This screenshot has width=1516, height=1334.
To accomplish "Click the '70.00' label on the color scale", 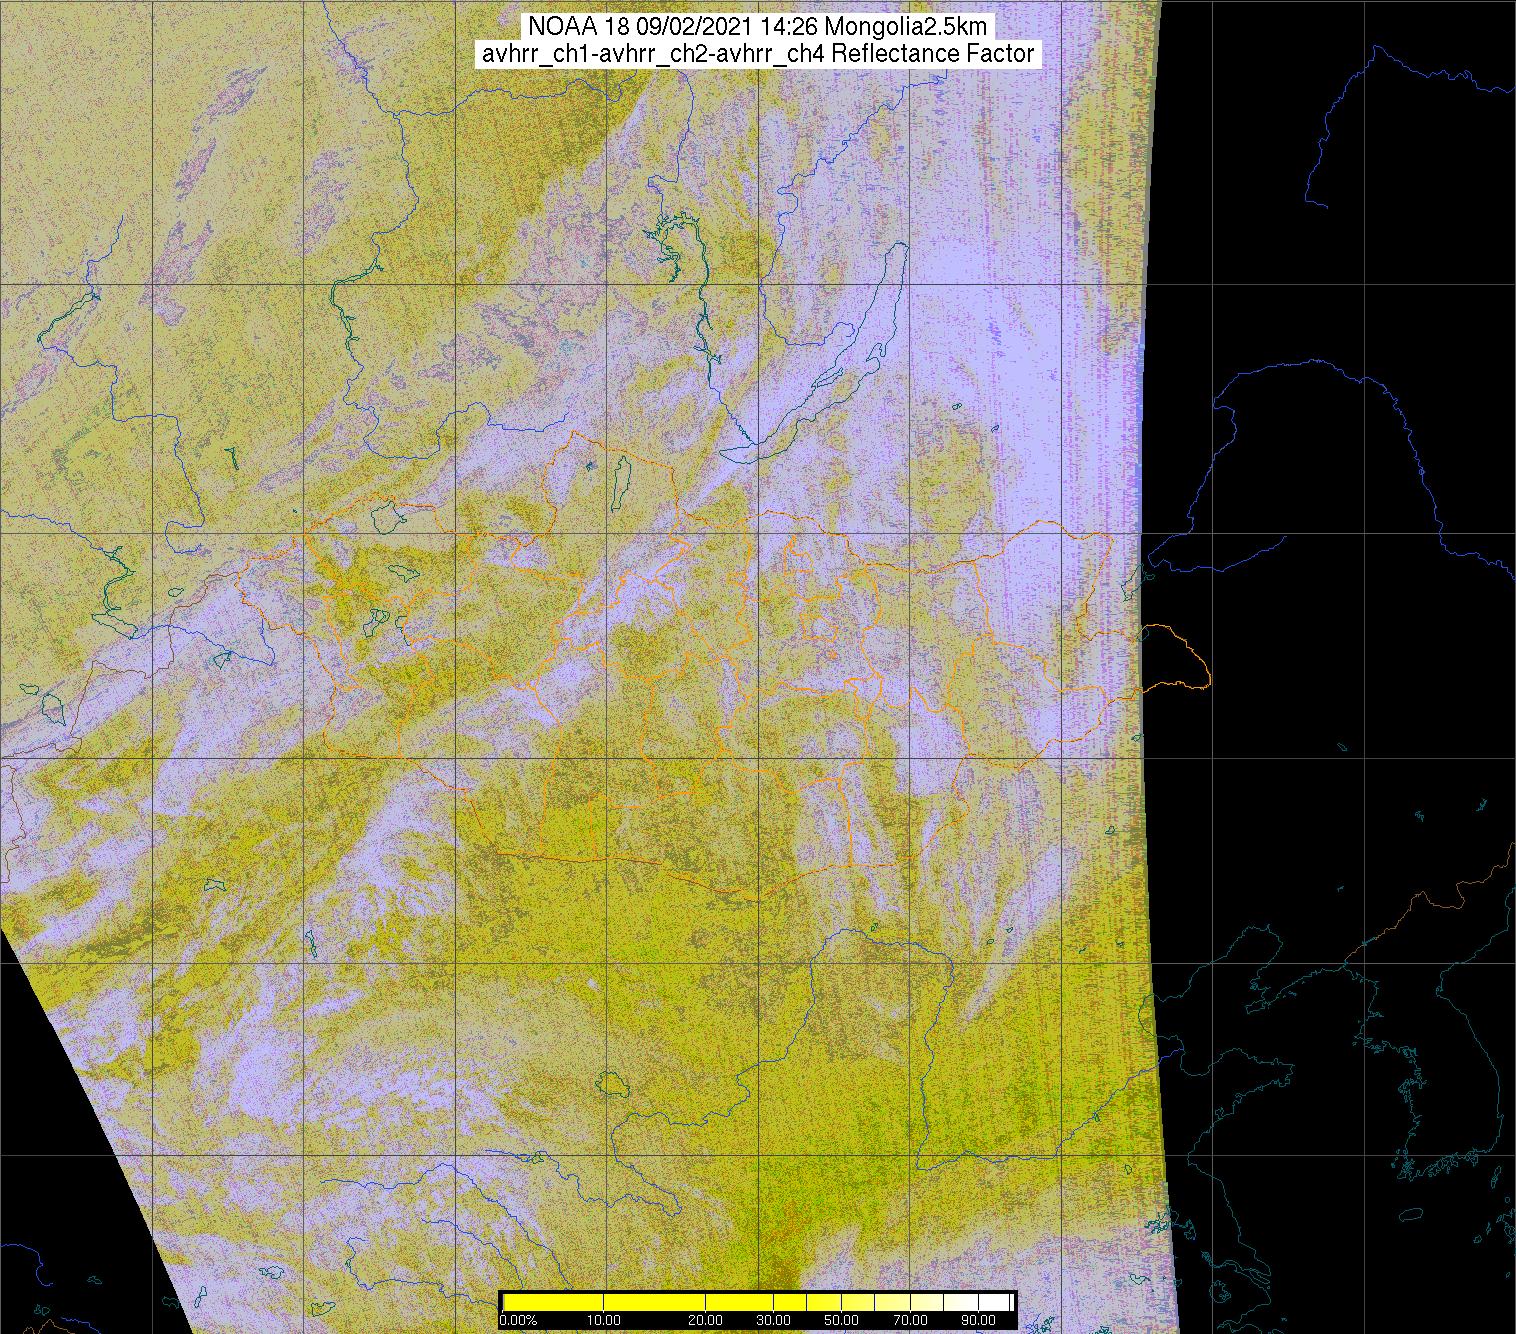I will point(910,1320).
